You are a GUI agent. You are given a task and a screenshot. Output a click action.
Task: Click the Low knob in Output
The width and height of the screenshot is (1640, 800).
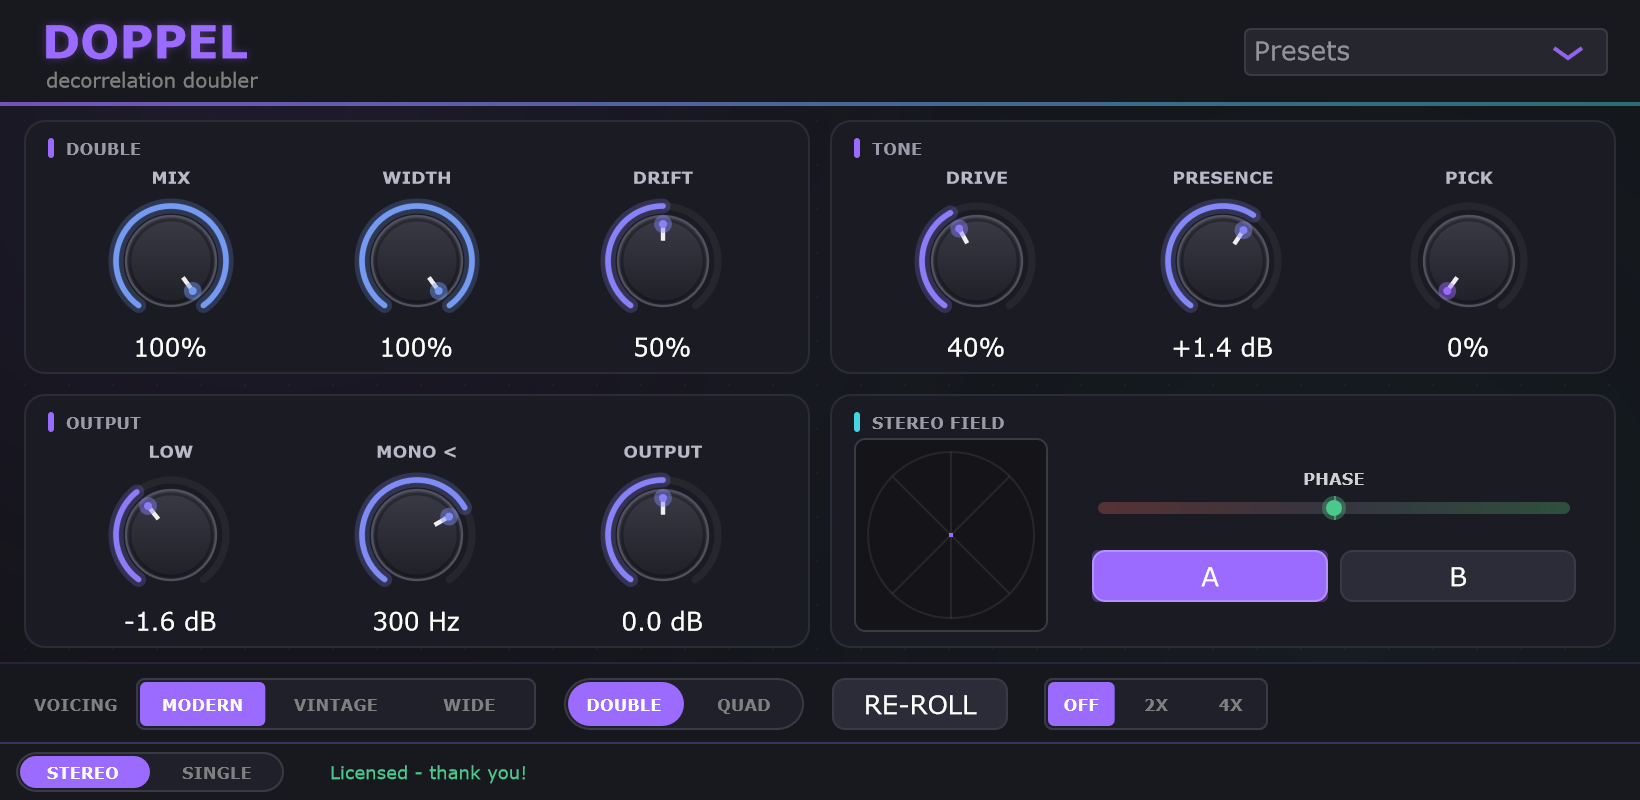tap(171, 535)
